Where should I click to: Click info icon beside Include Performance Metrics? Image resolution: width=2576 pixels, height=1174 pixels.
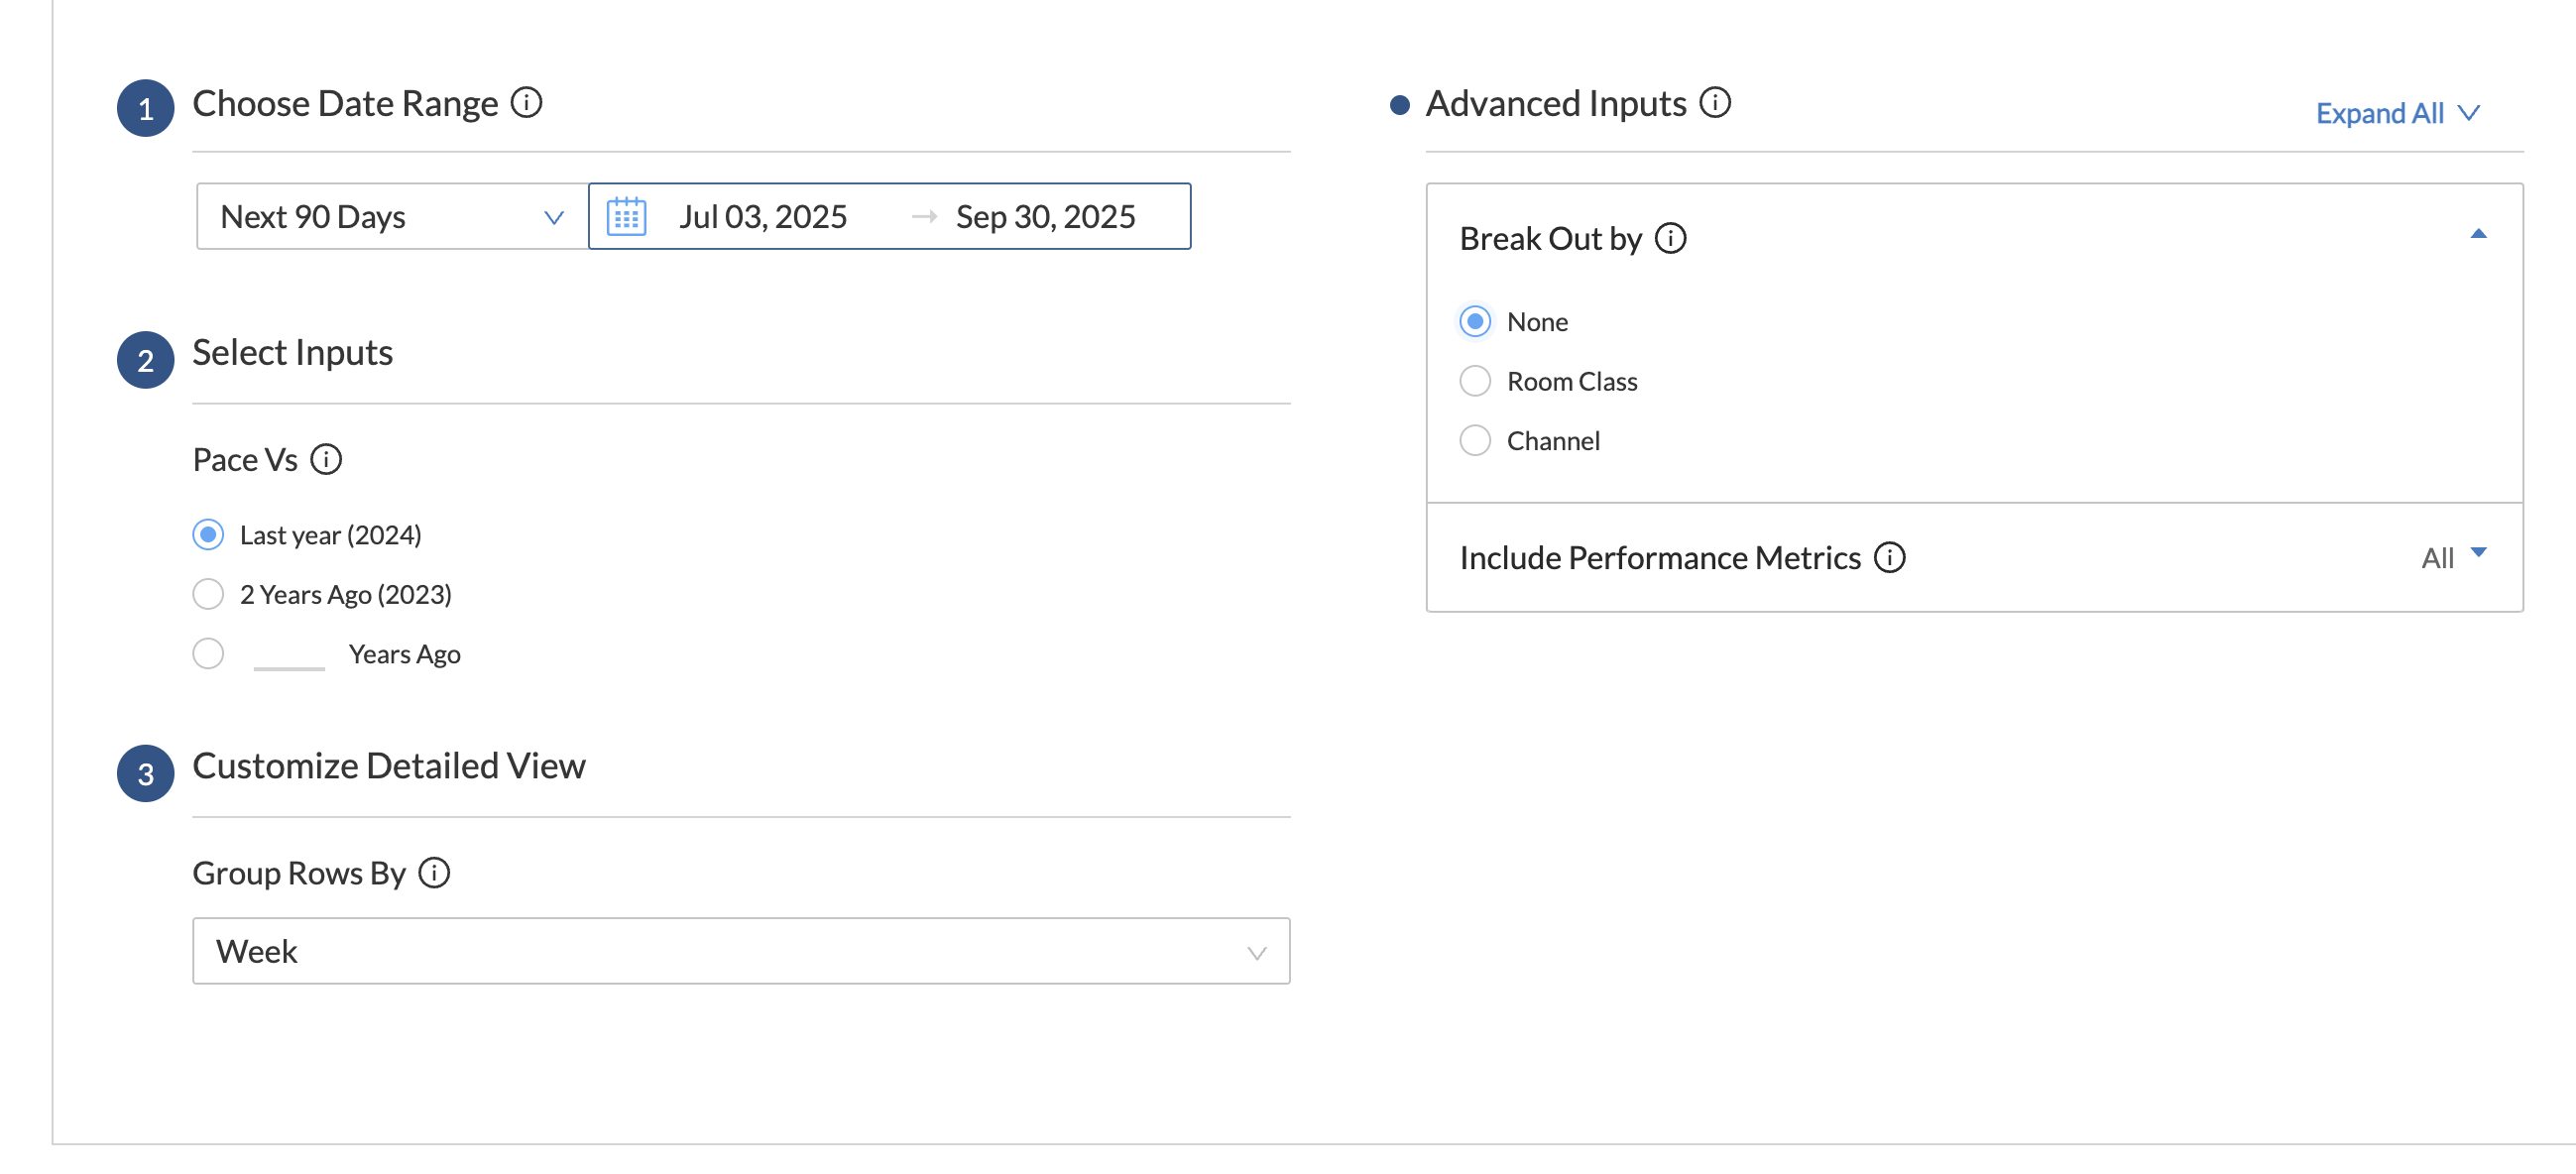(1889, 558)
